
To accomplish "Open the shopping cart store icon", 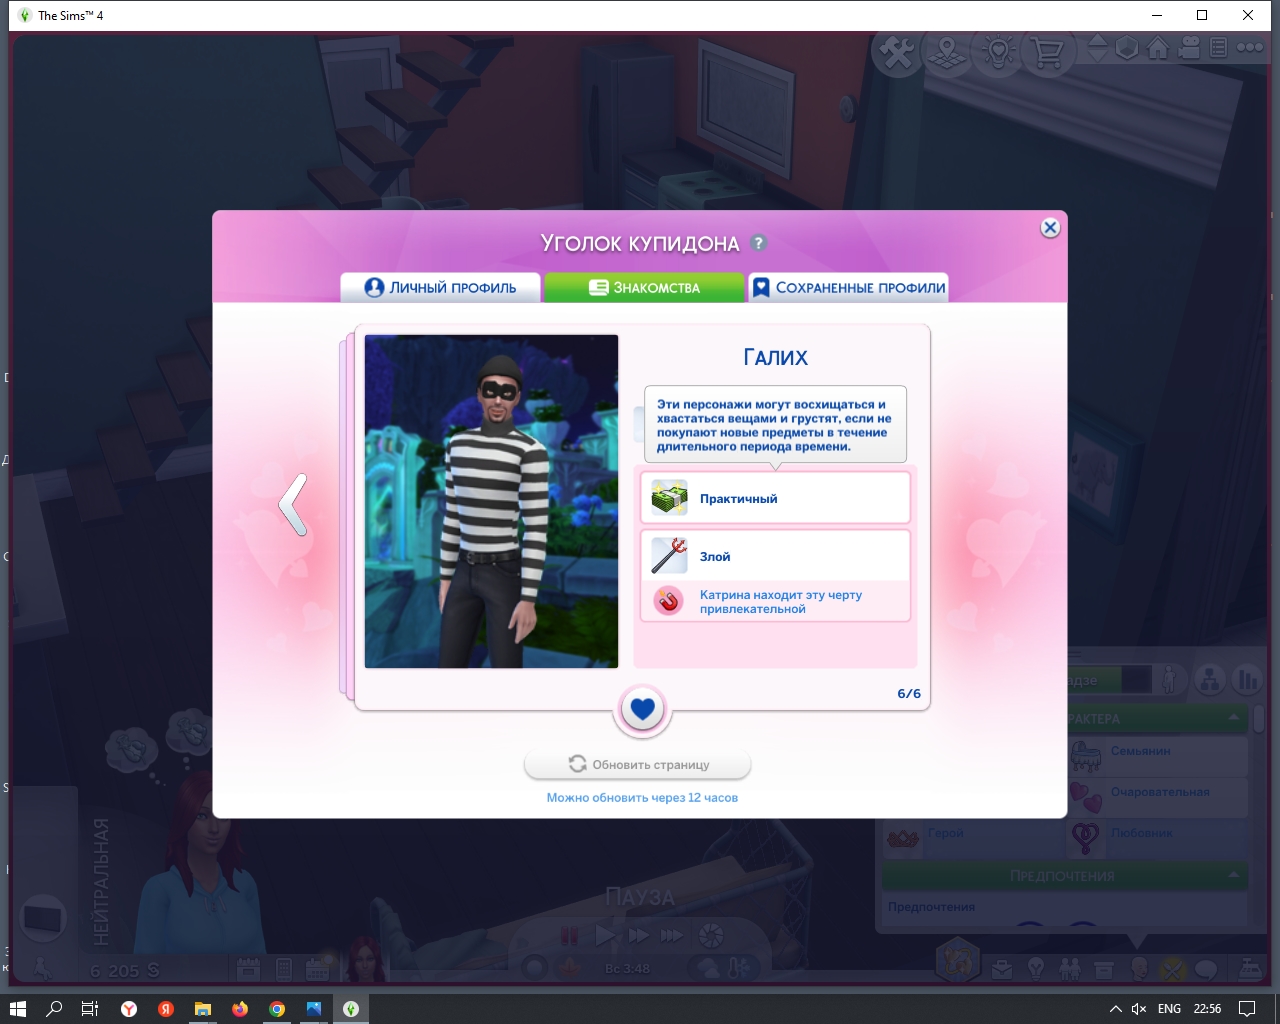I will 1047,52.
